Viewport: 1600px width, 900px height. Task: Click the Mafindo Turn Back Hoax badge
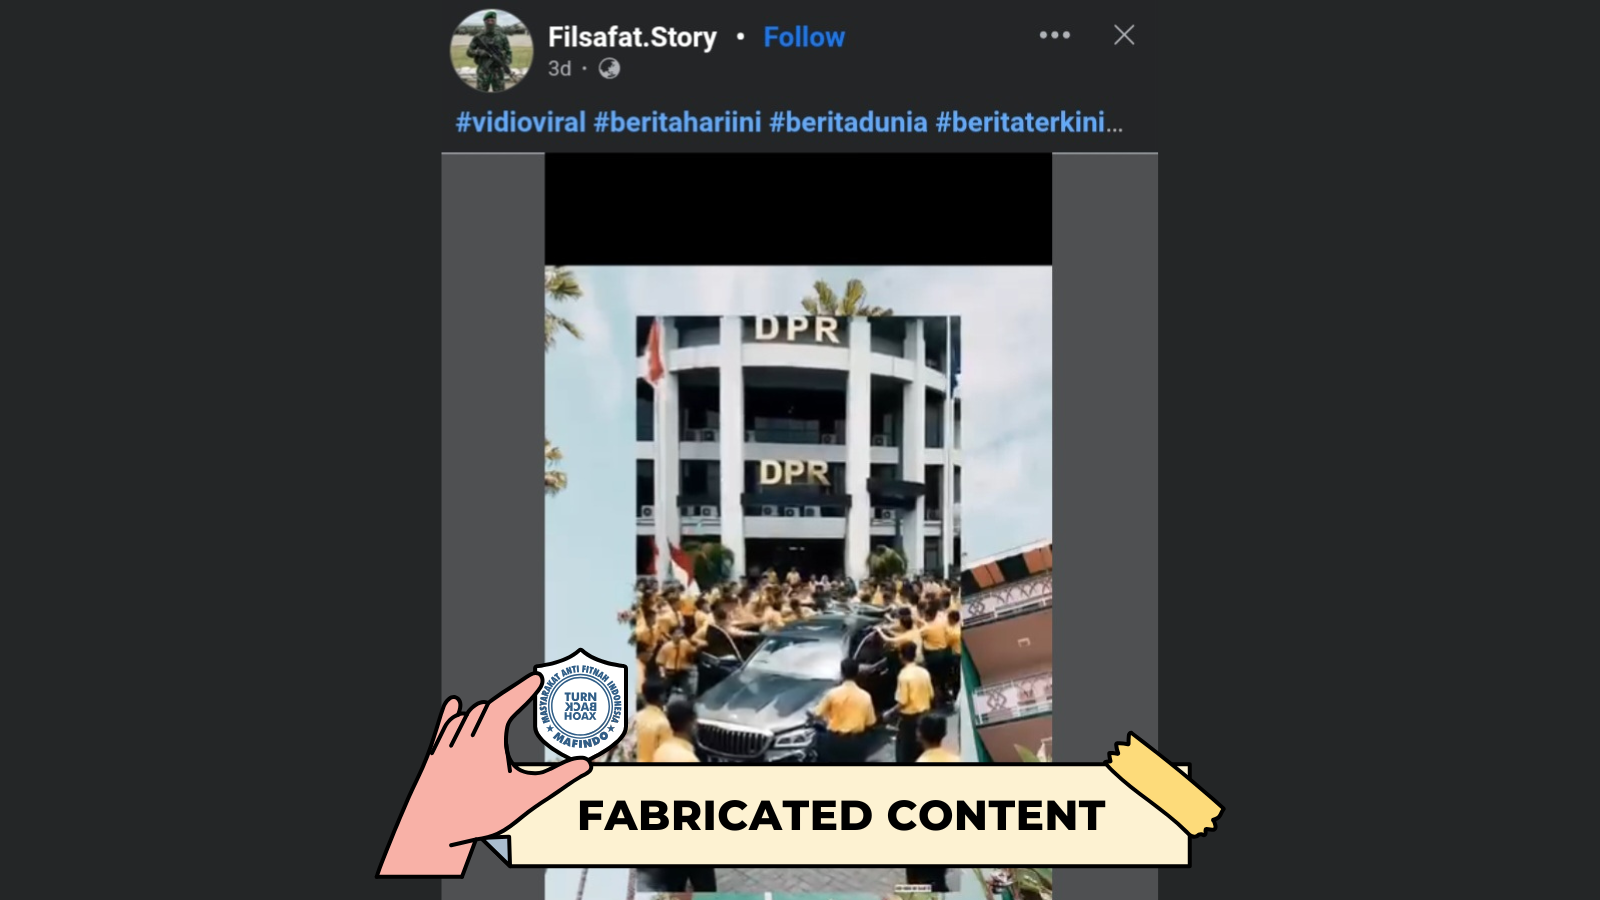tap(580, 705)
